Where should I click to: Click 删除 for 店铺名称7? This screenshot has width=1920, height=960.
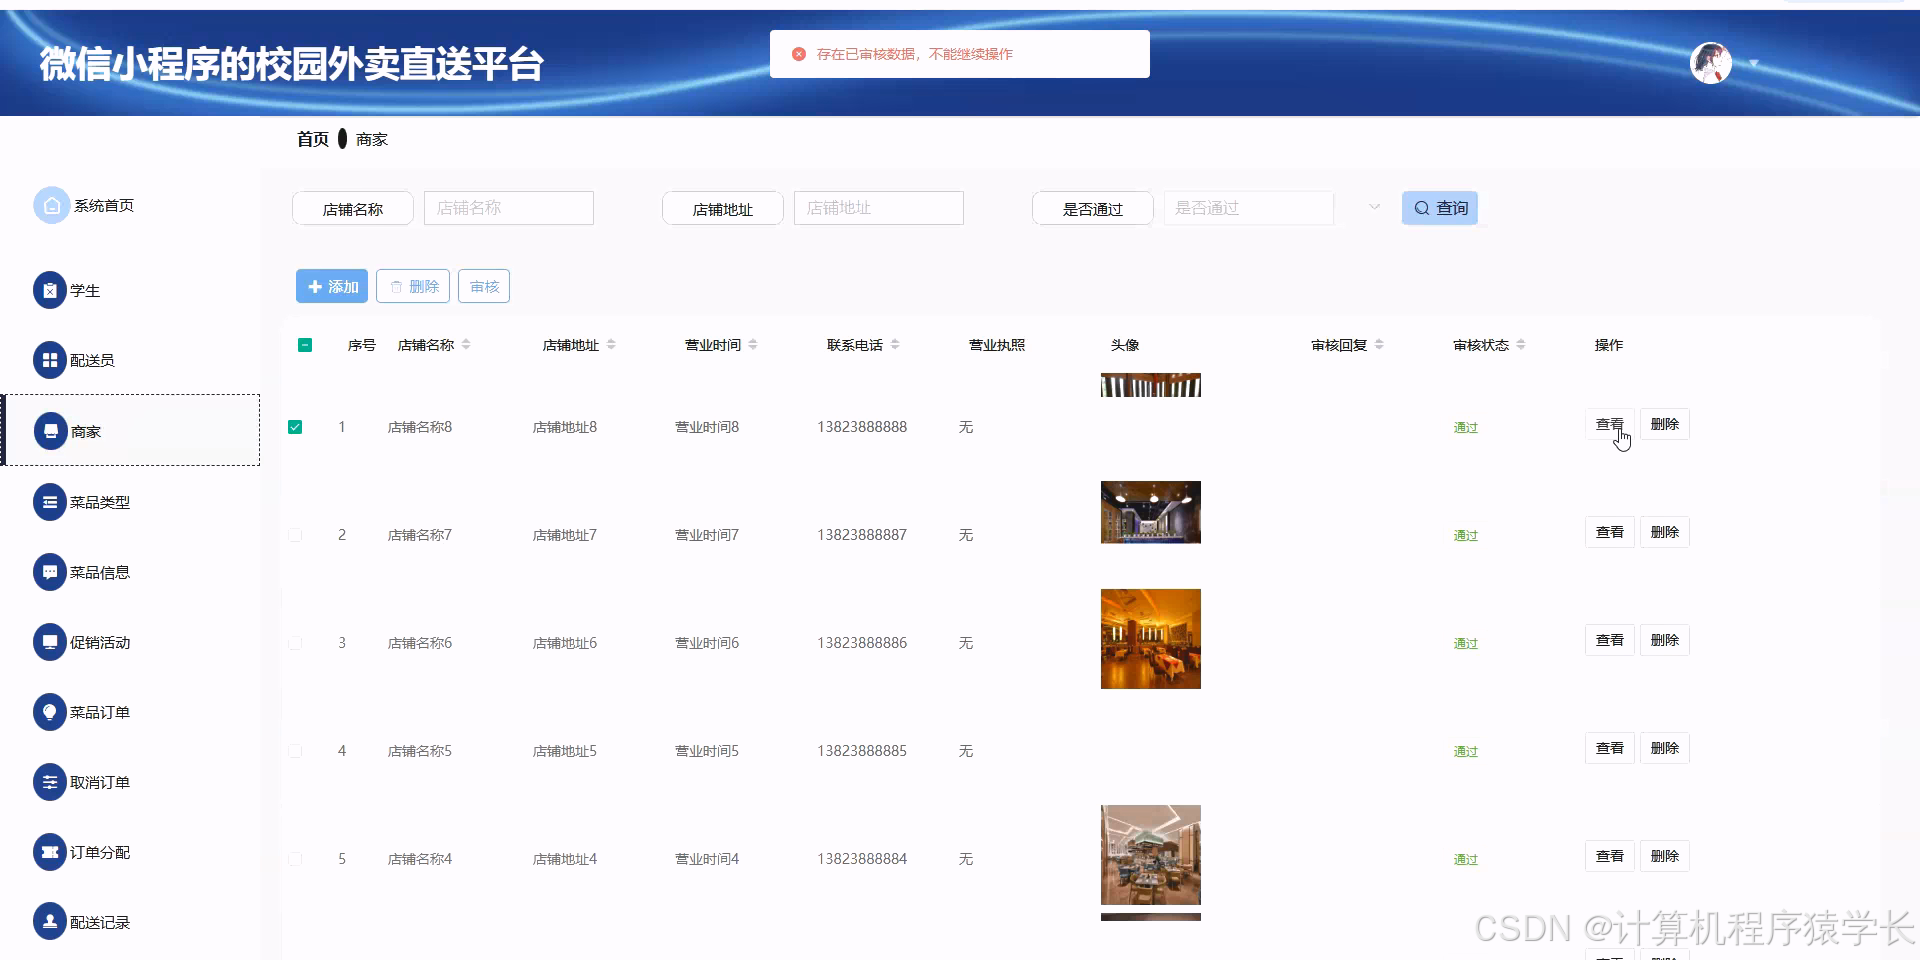[x=1665, y=532]
